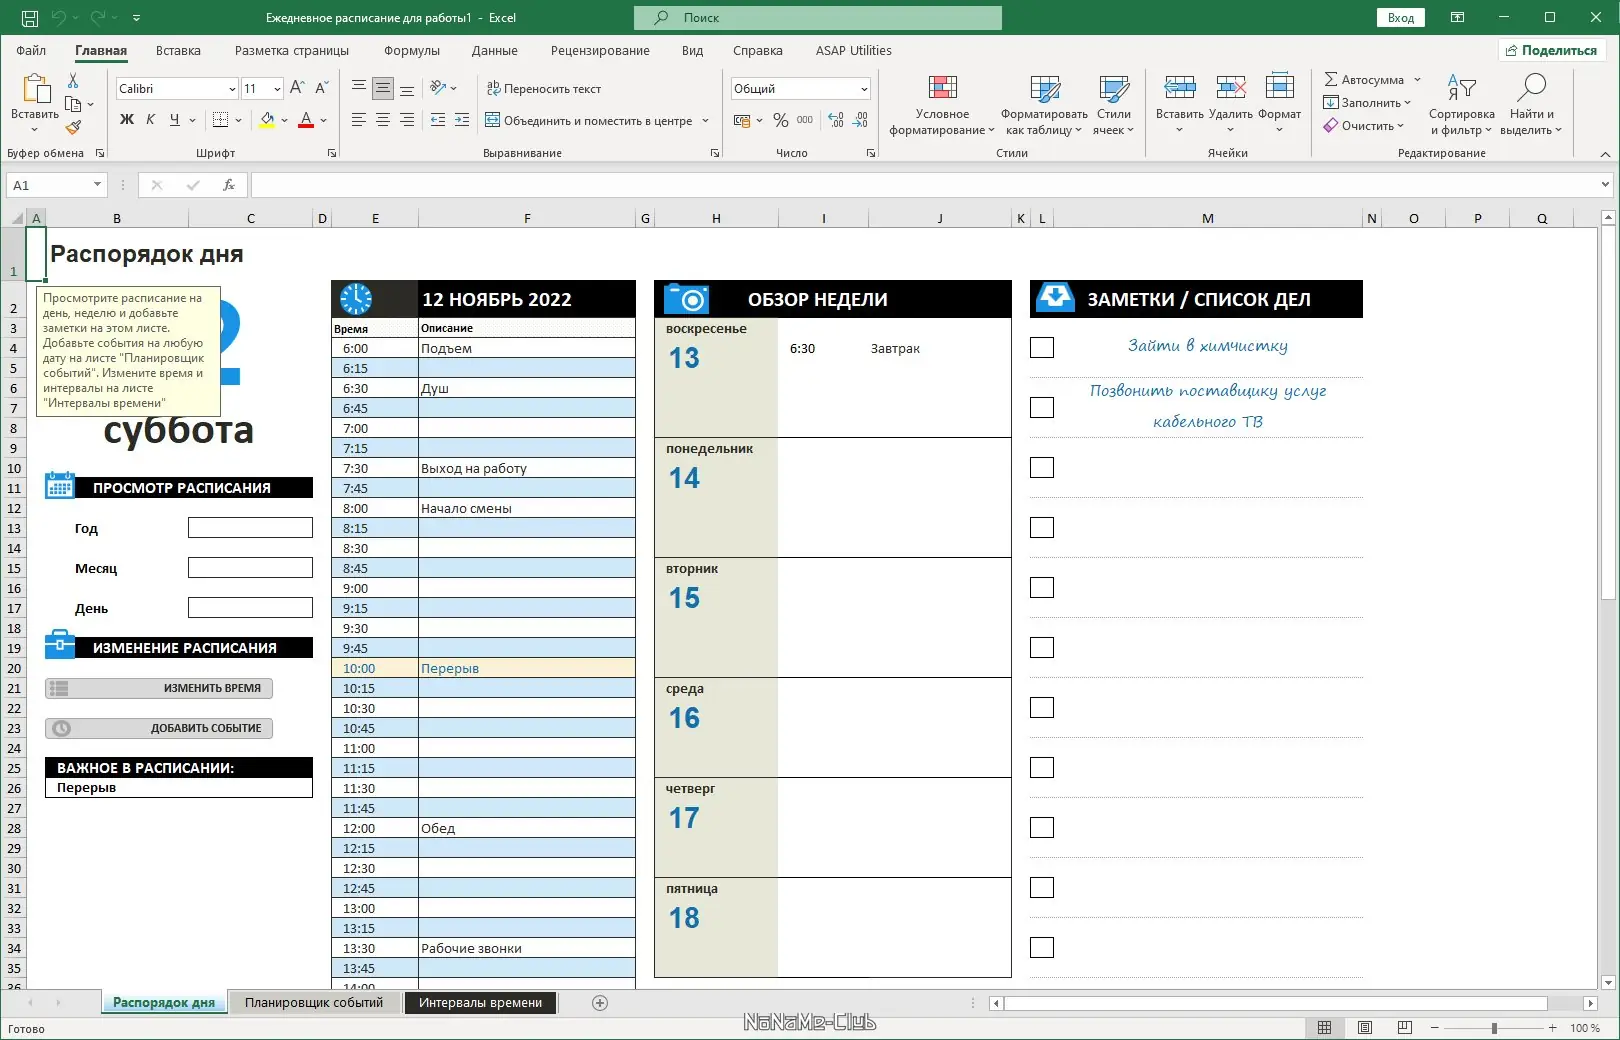Open the merge and center dropdown arrow

(705, 121)
